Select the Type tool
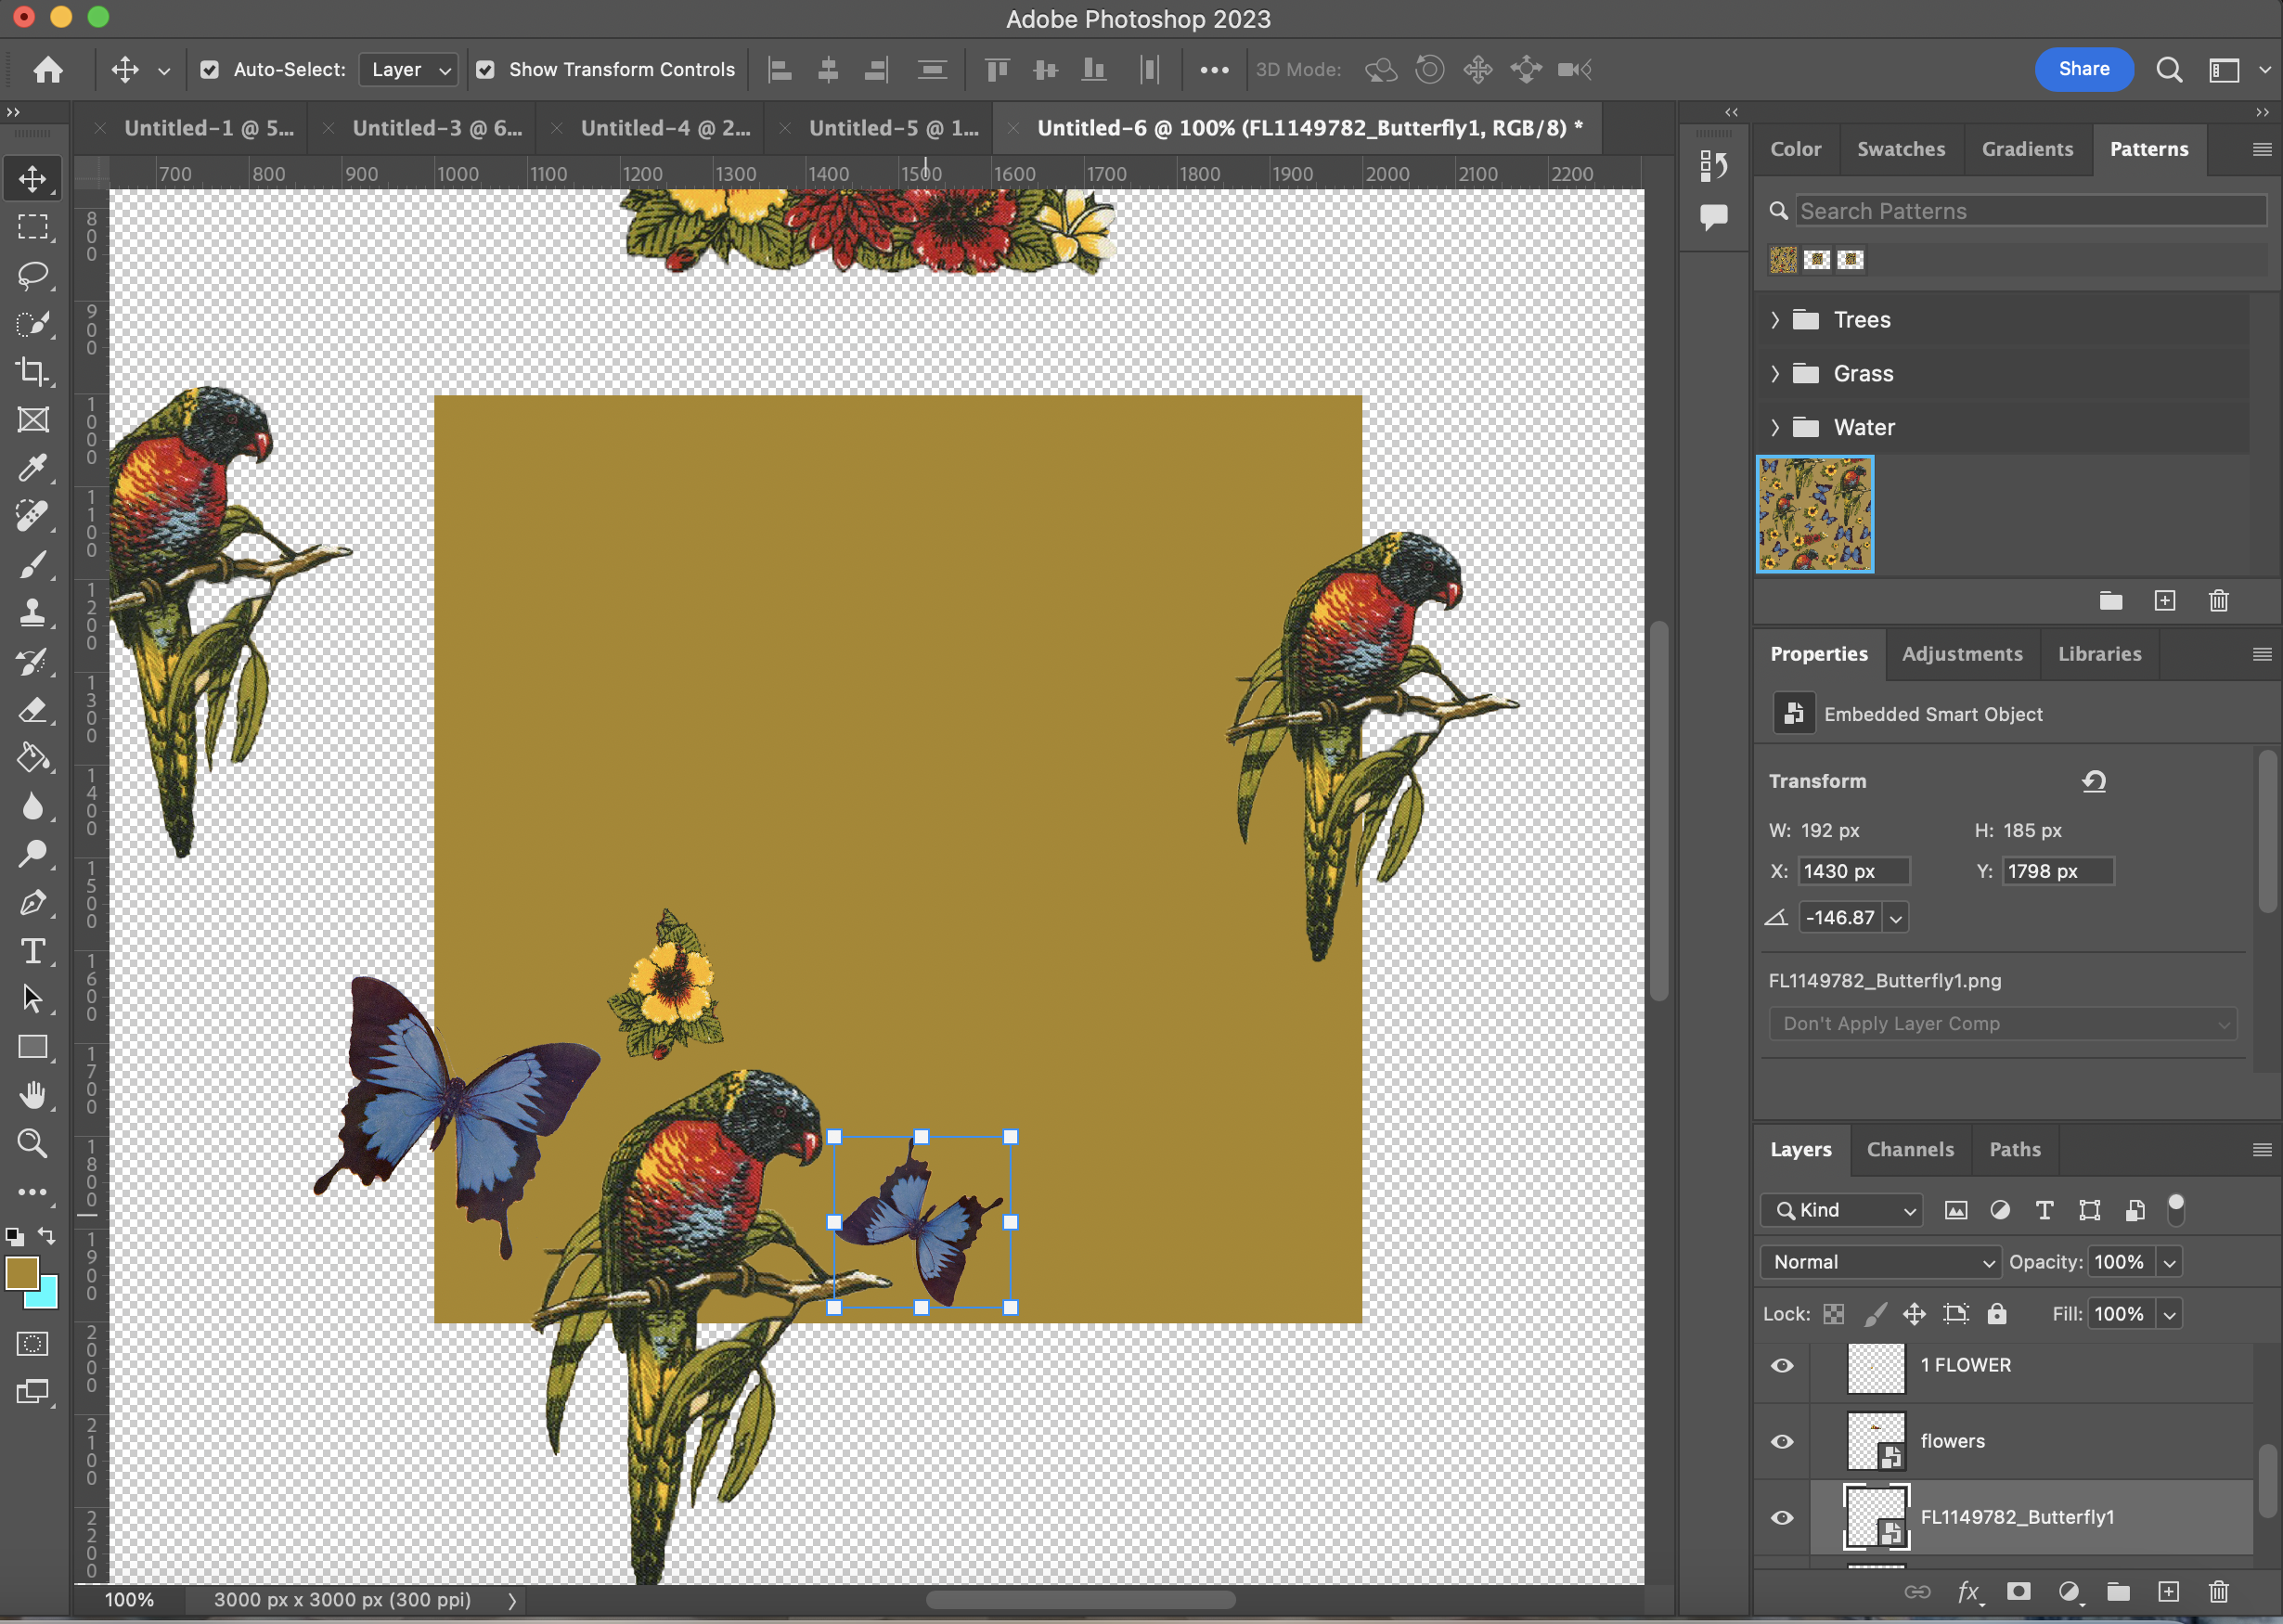2283x1624 pixels. pyautogui.click(x=32, y=951)
